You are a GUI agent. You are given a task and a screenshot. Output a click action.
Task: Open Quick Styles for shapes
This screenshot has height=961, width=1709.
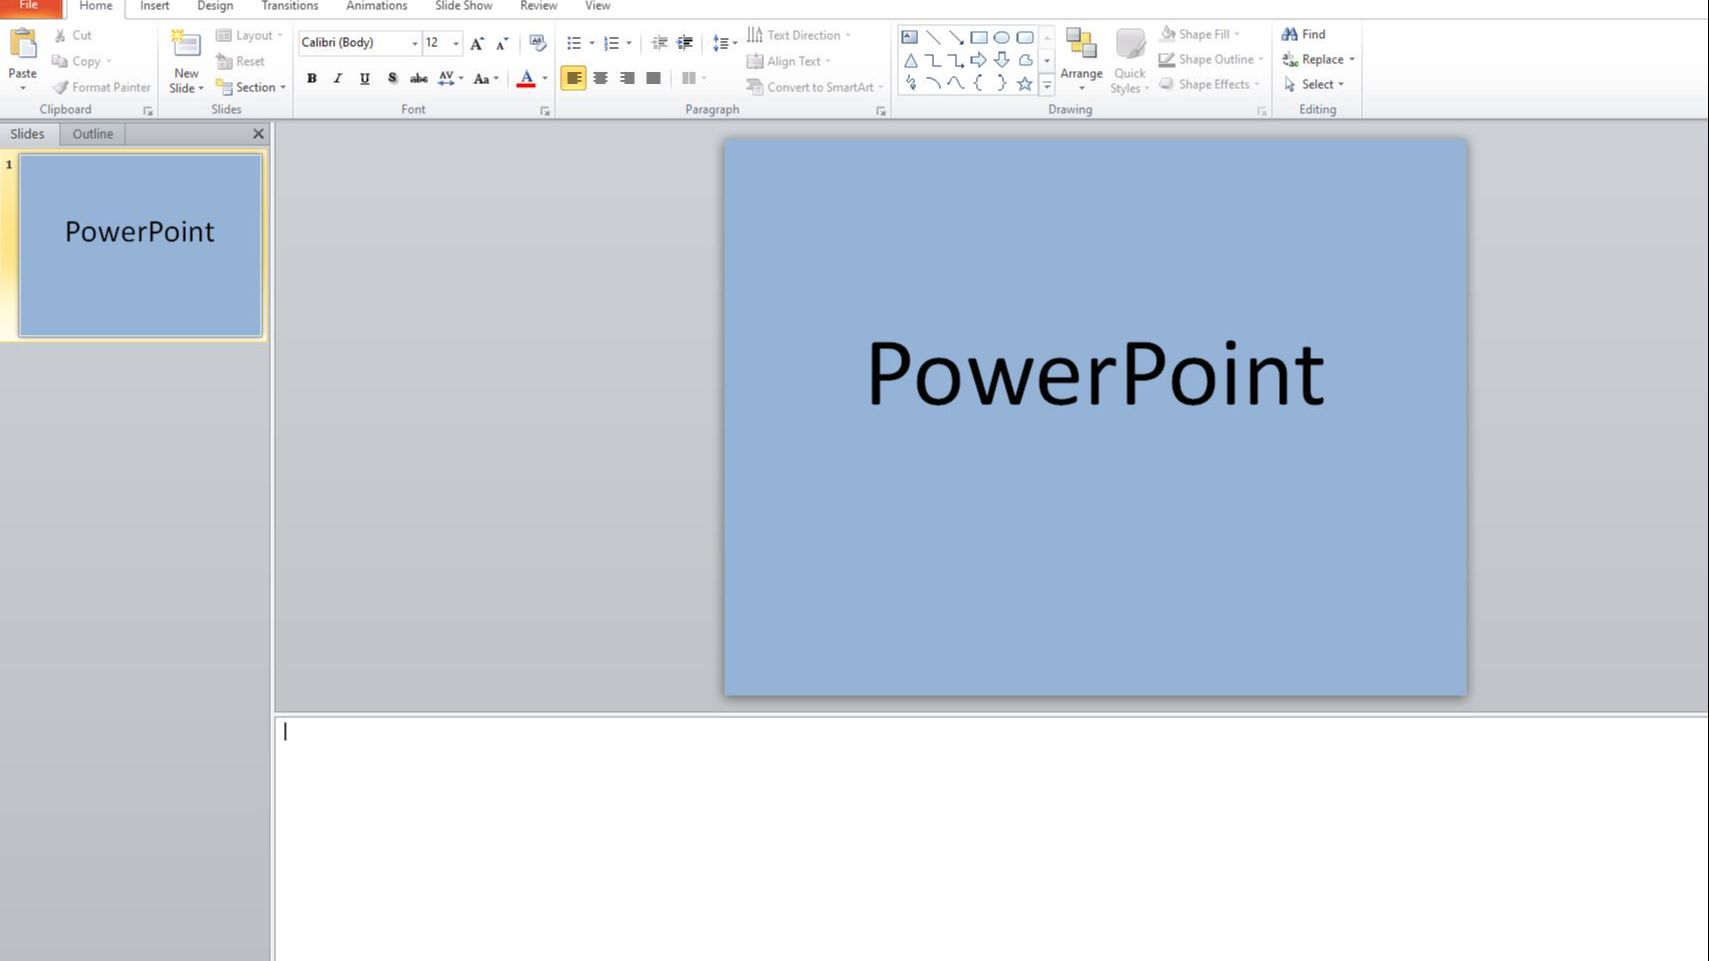click(1128, 60)
